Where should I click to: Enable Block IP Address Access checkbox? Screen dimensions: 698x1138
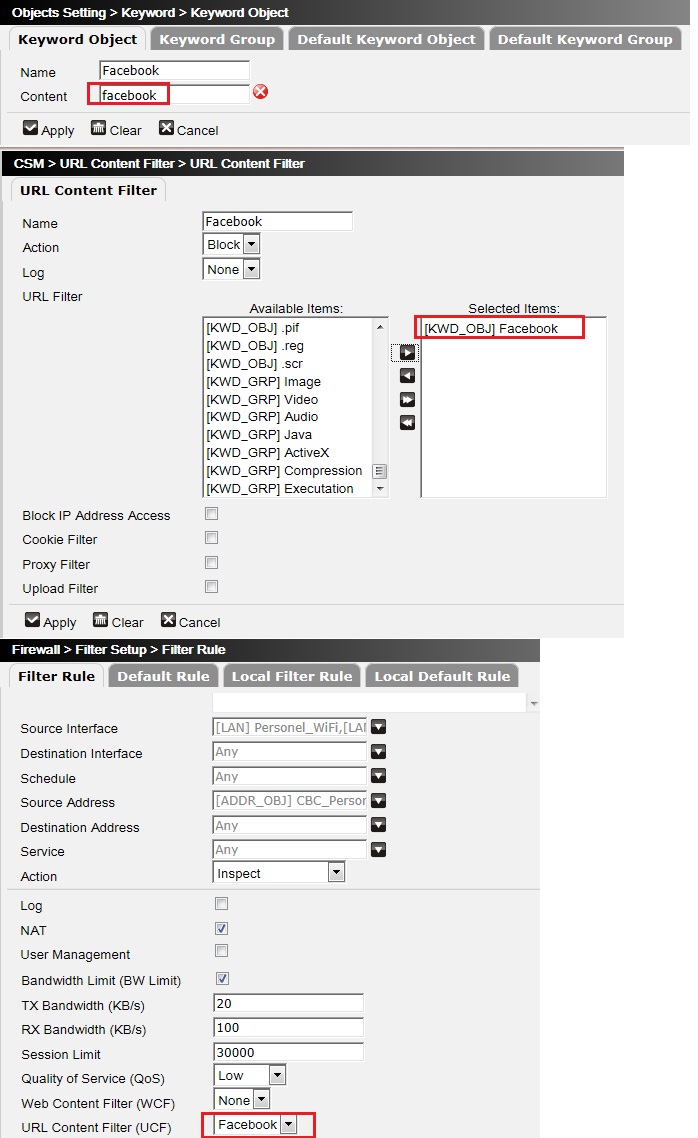click(211, 514)
